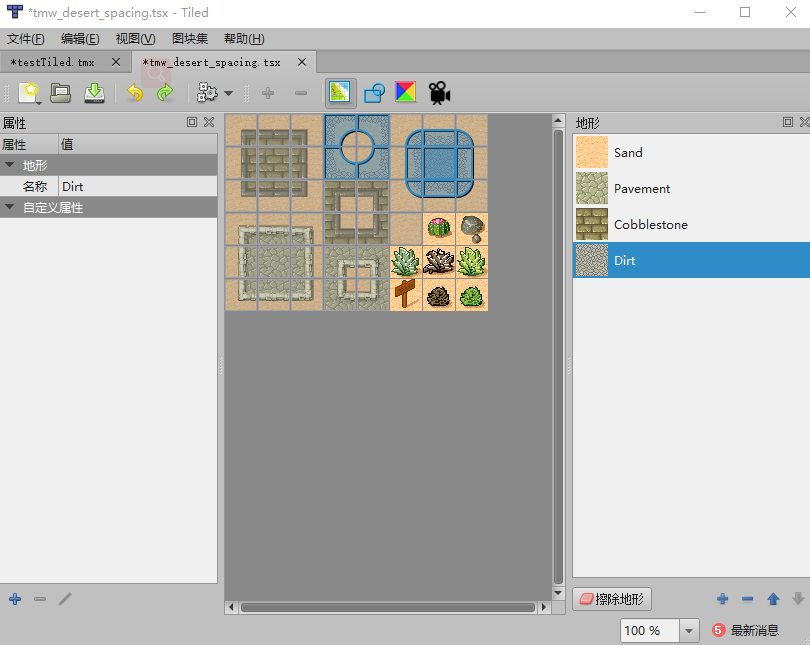Add a new terrain with the plus icon

click(722, 599)
